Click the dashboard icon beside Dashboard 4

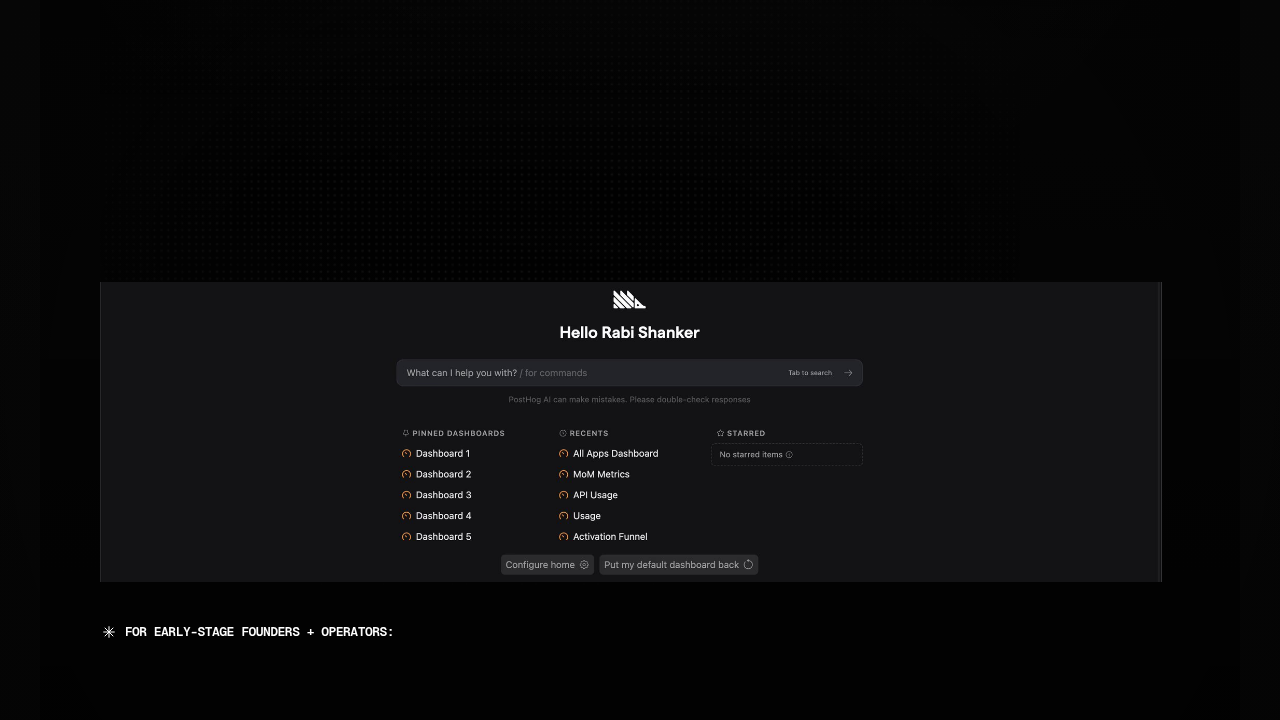[x=406, y=516]
